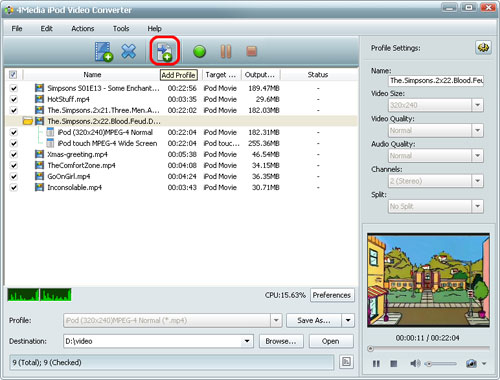Click the Add Profile toolbar icon

pos(165,52)
